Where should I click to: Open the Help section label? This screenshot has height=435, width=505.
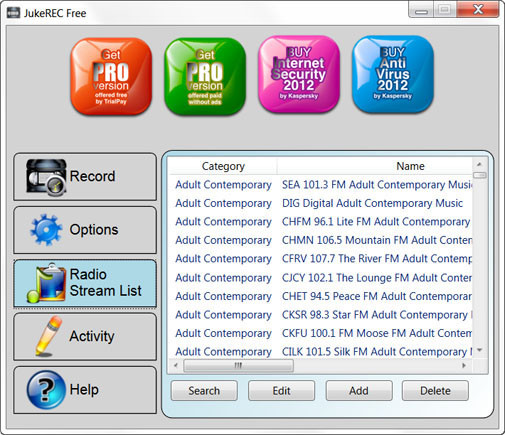[x=84, y=389]
